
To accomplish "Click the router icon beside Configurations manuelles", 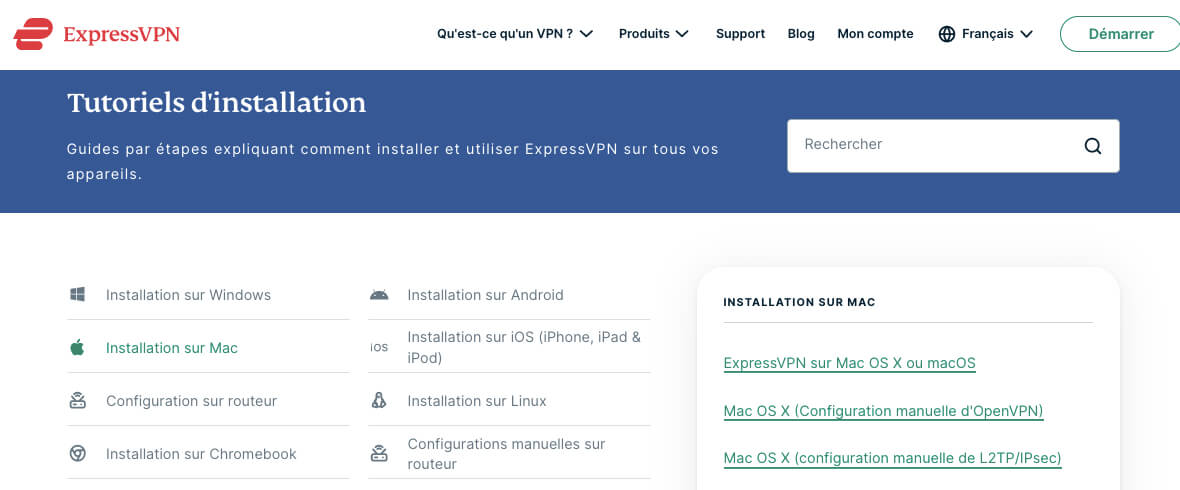I will click(x=379, y=454).
